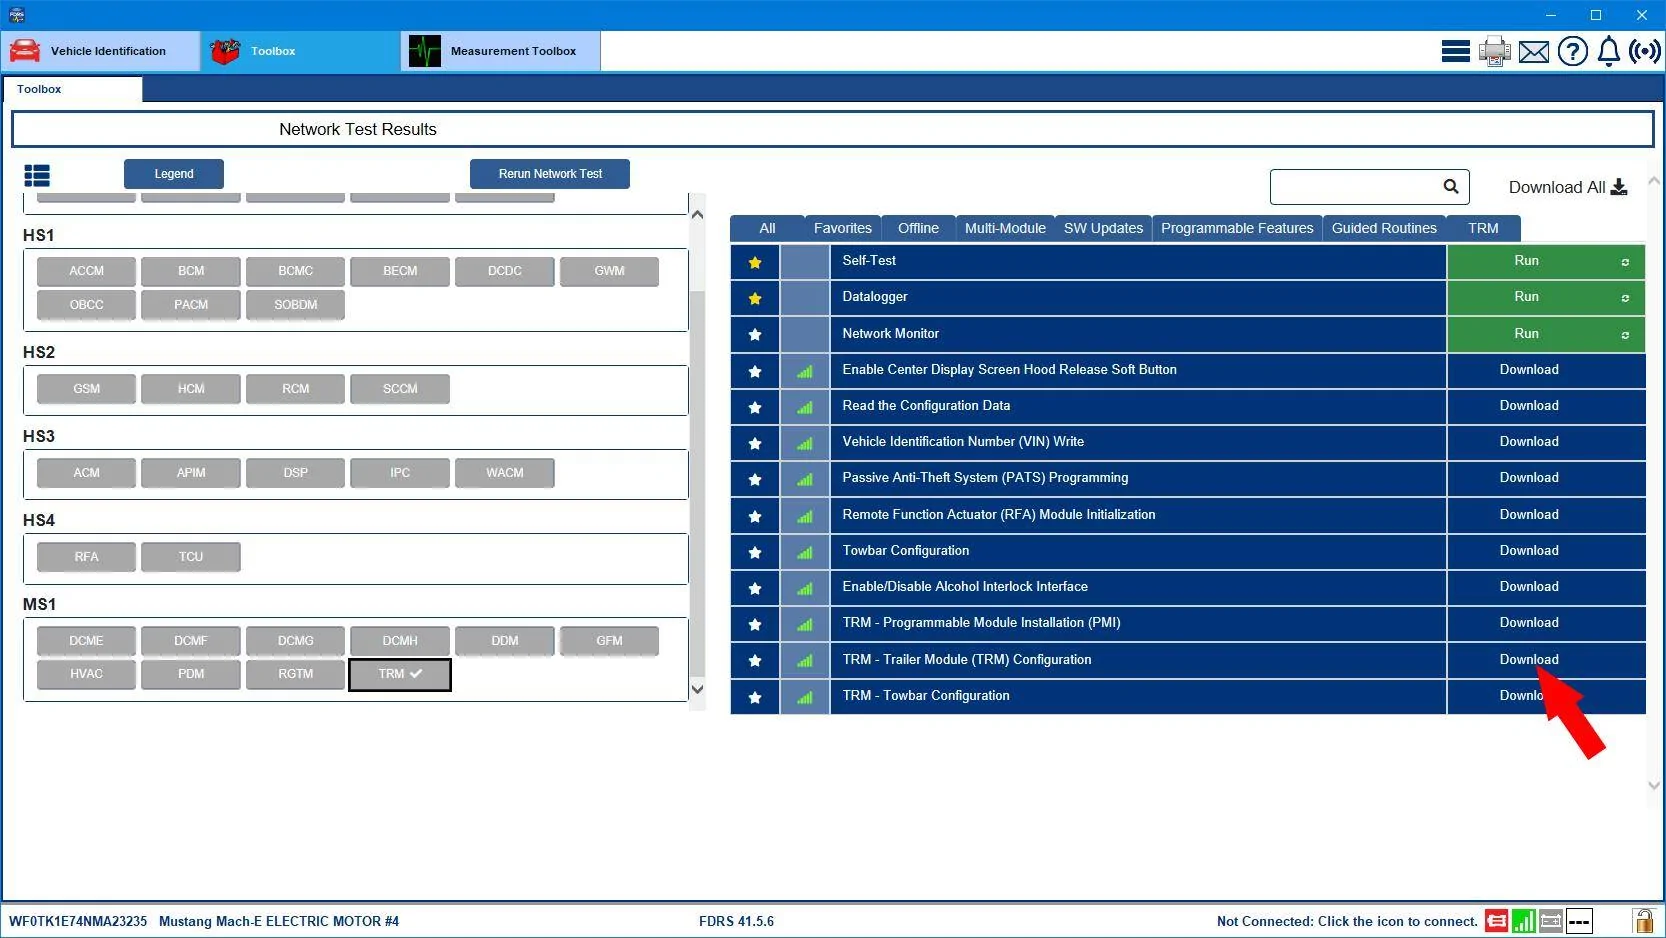Select the TRM module button
Viewport: 1666px width, 938px height.
(x=400, y=674)
